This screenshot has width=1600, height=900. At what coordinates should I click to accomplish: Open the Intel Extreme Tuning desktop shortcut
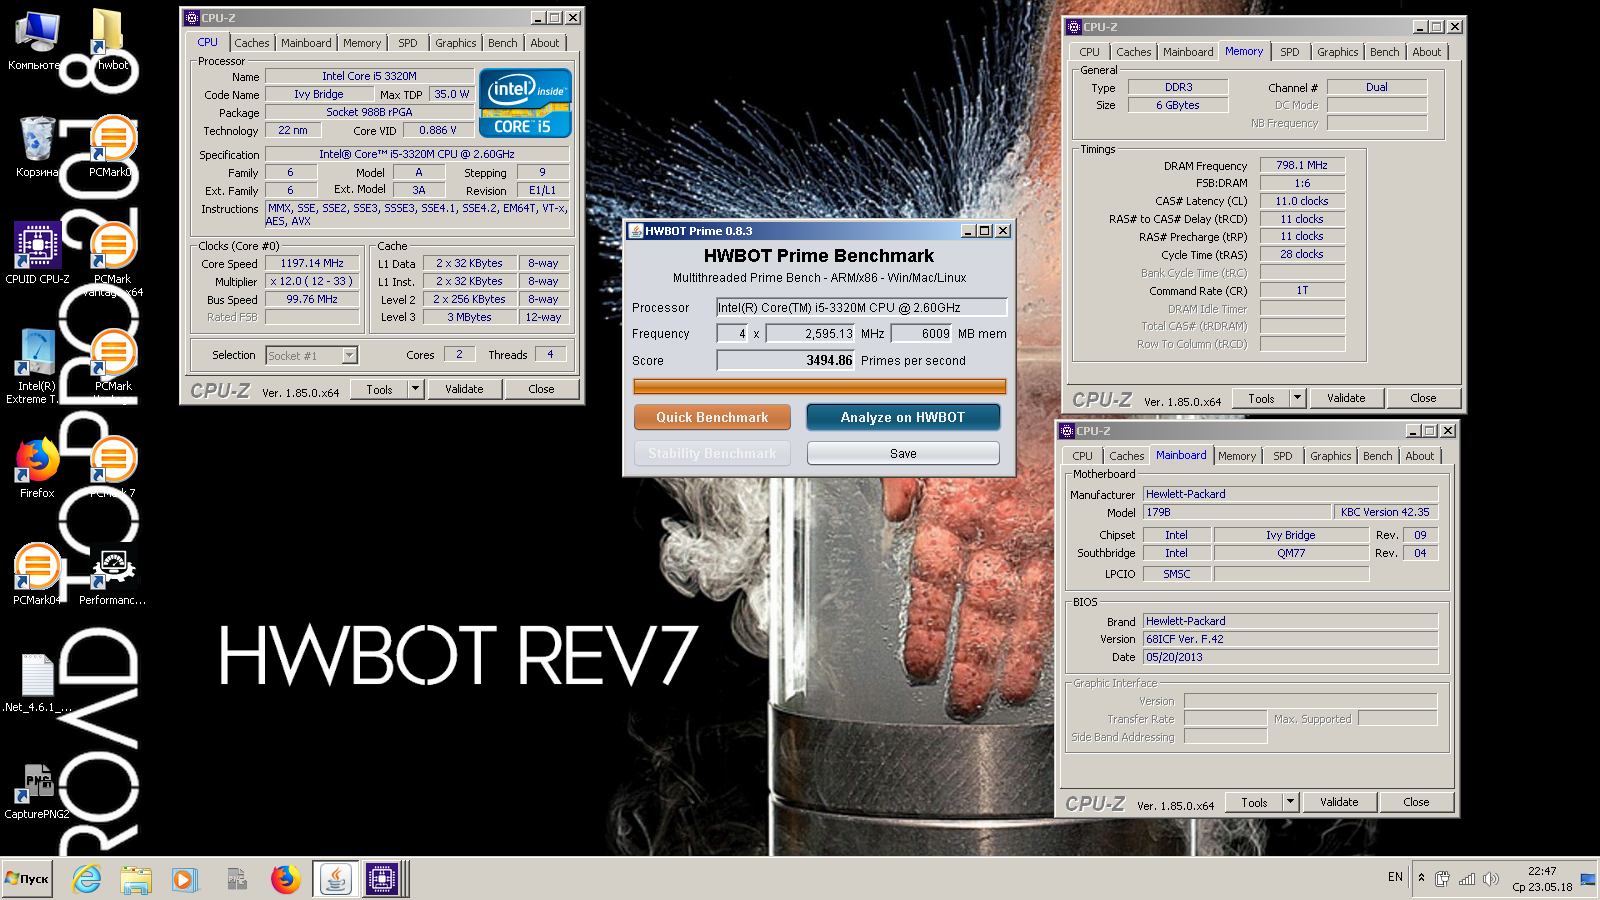click(37, 367)
